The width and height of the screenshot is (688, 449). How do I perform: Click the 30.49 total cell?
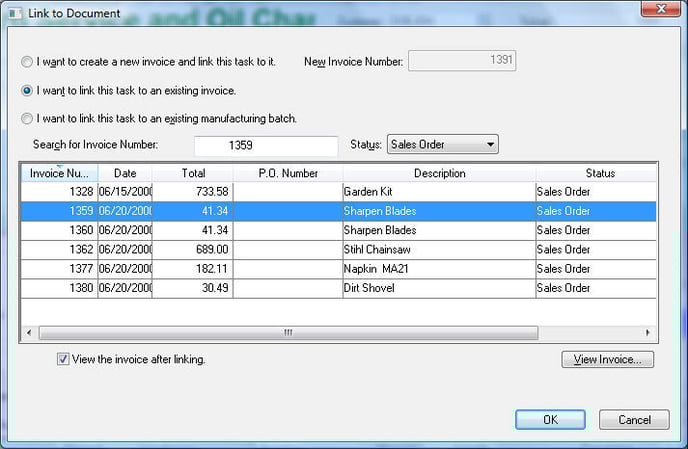pyautogui.click(x=193, y=288)
